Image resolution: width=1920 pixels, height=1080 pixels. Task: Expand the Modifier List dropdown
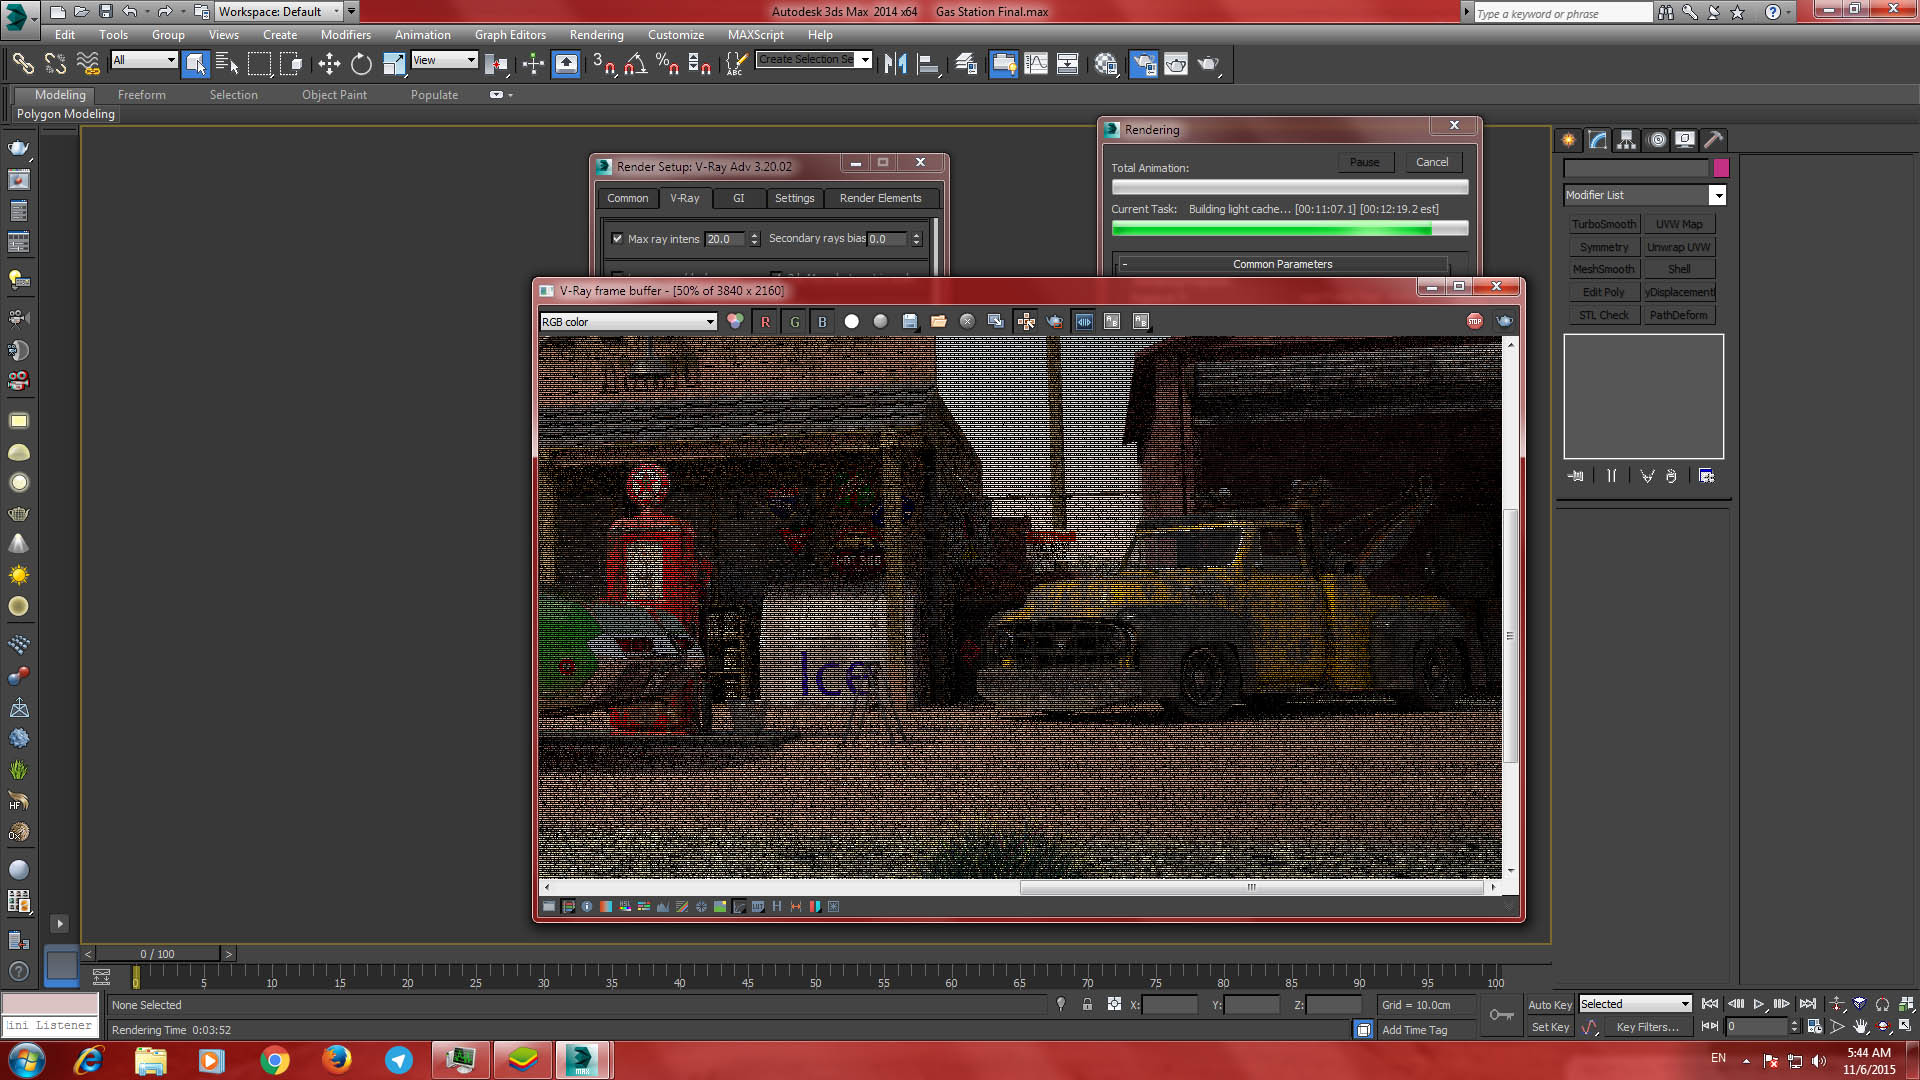1645,195
